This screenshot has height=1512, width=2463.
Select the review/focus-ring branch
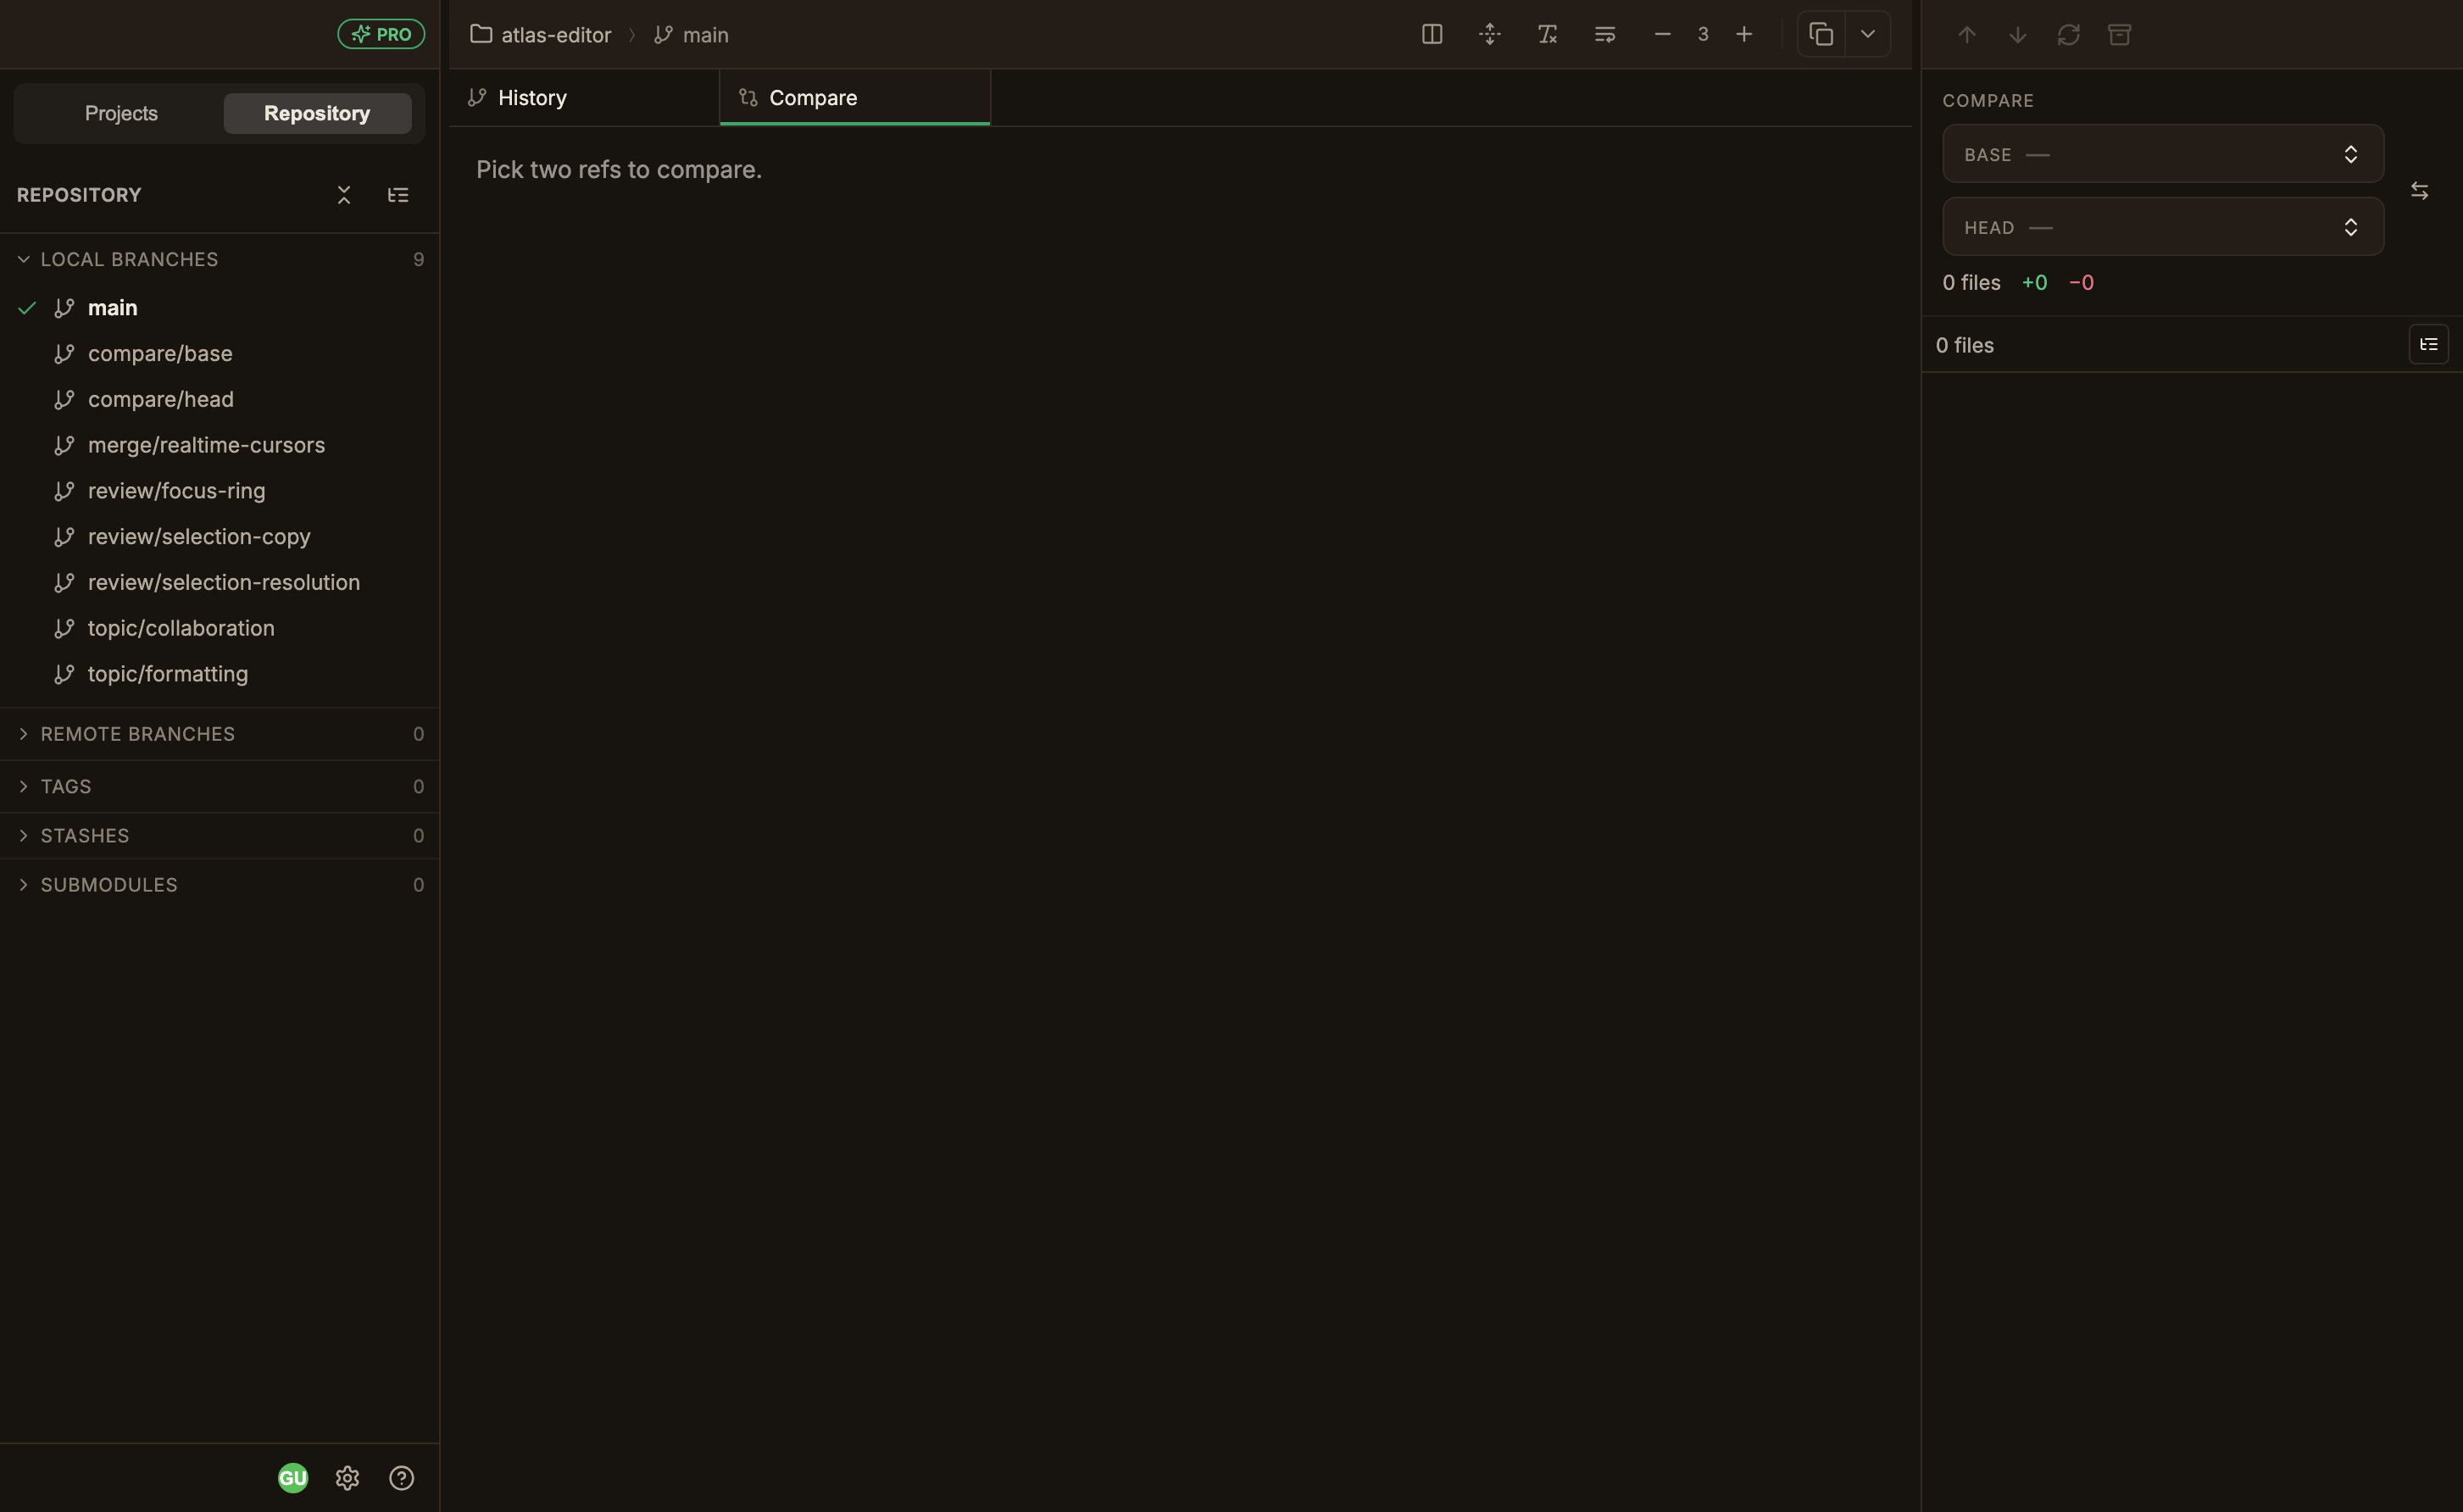coord(220,491)
